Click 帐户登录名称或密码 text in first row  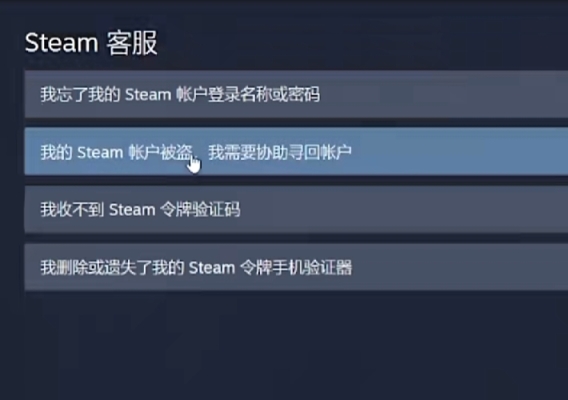(248, 94)
